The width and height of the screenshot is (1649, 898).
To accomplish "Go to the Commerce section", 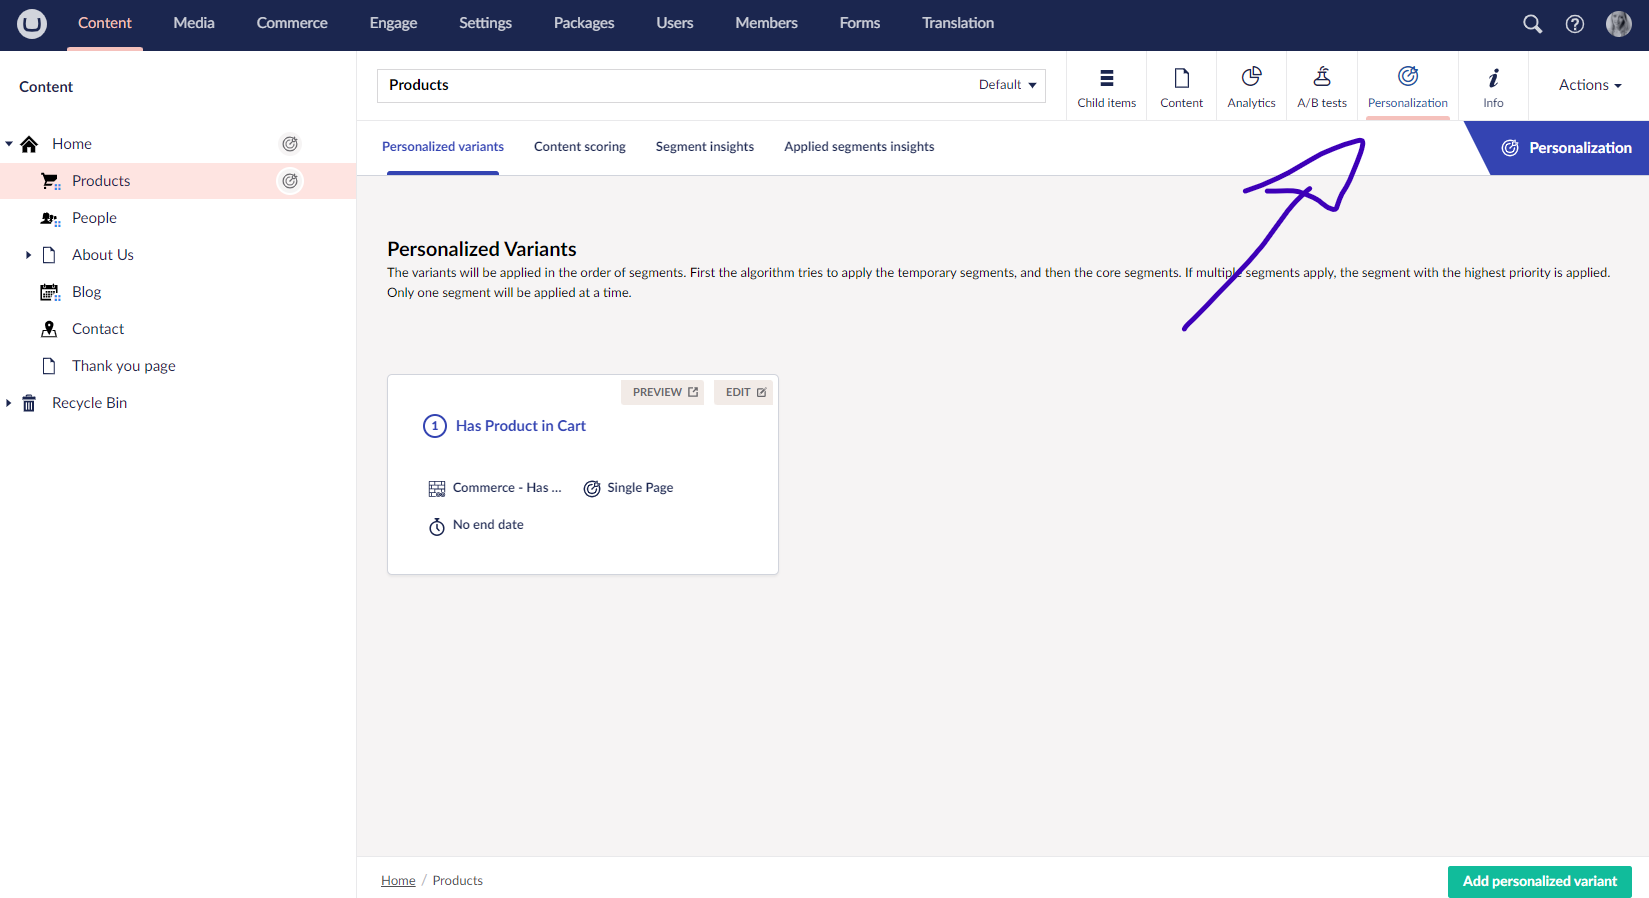I will [292, 23].
